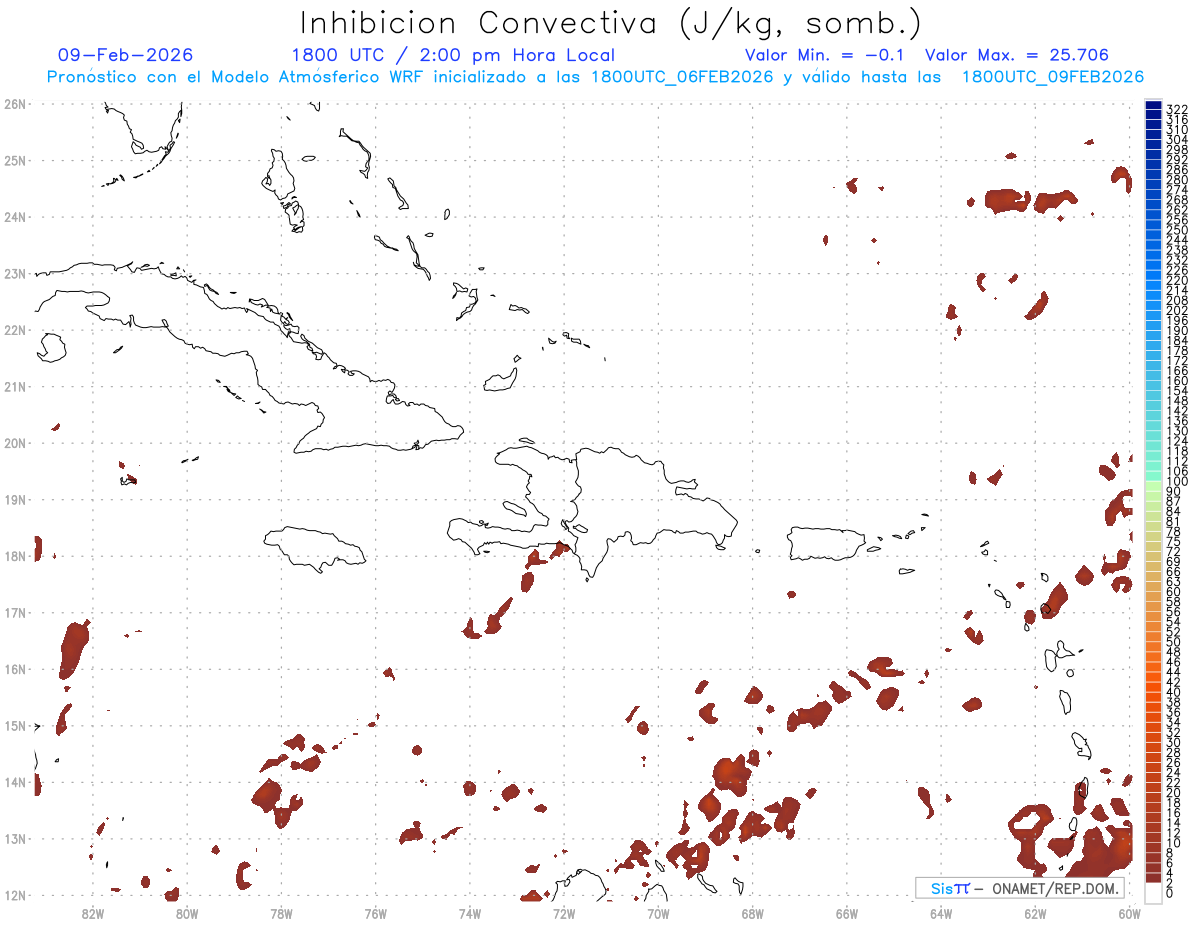Click the "66W" longitude label
This screenshot has width=1200, height=927.
(x=847, y=913)
